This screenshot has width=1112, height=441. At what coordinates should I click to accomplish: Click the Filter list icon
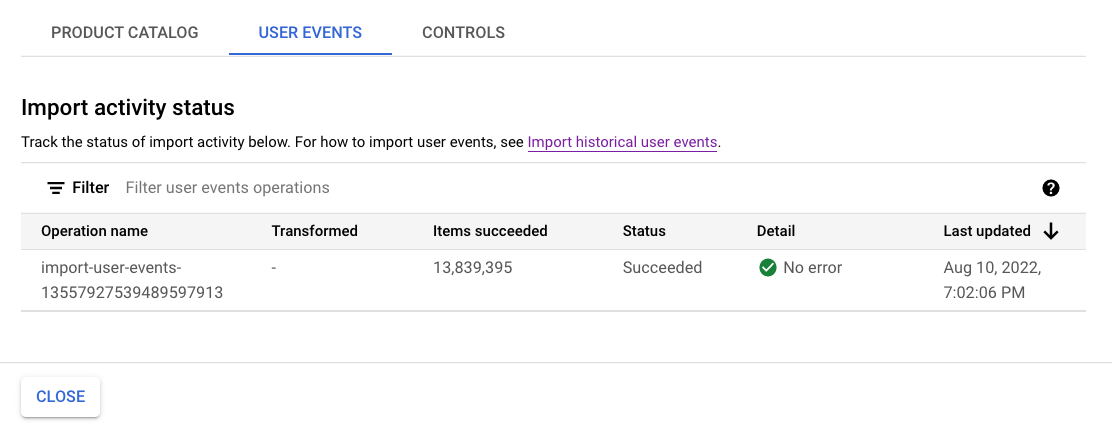tap(56, 188)
